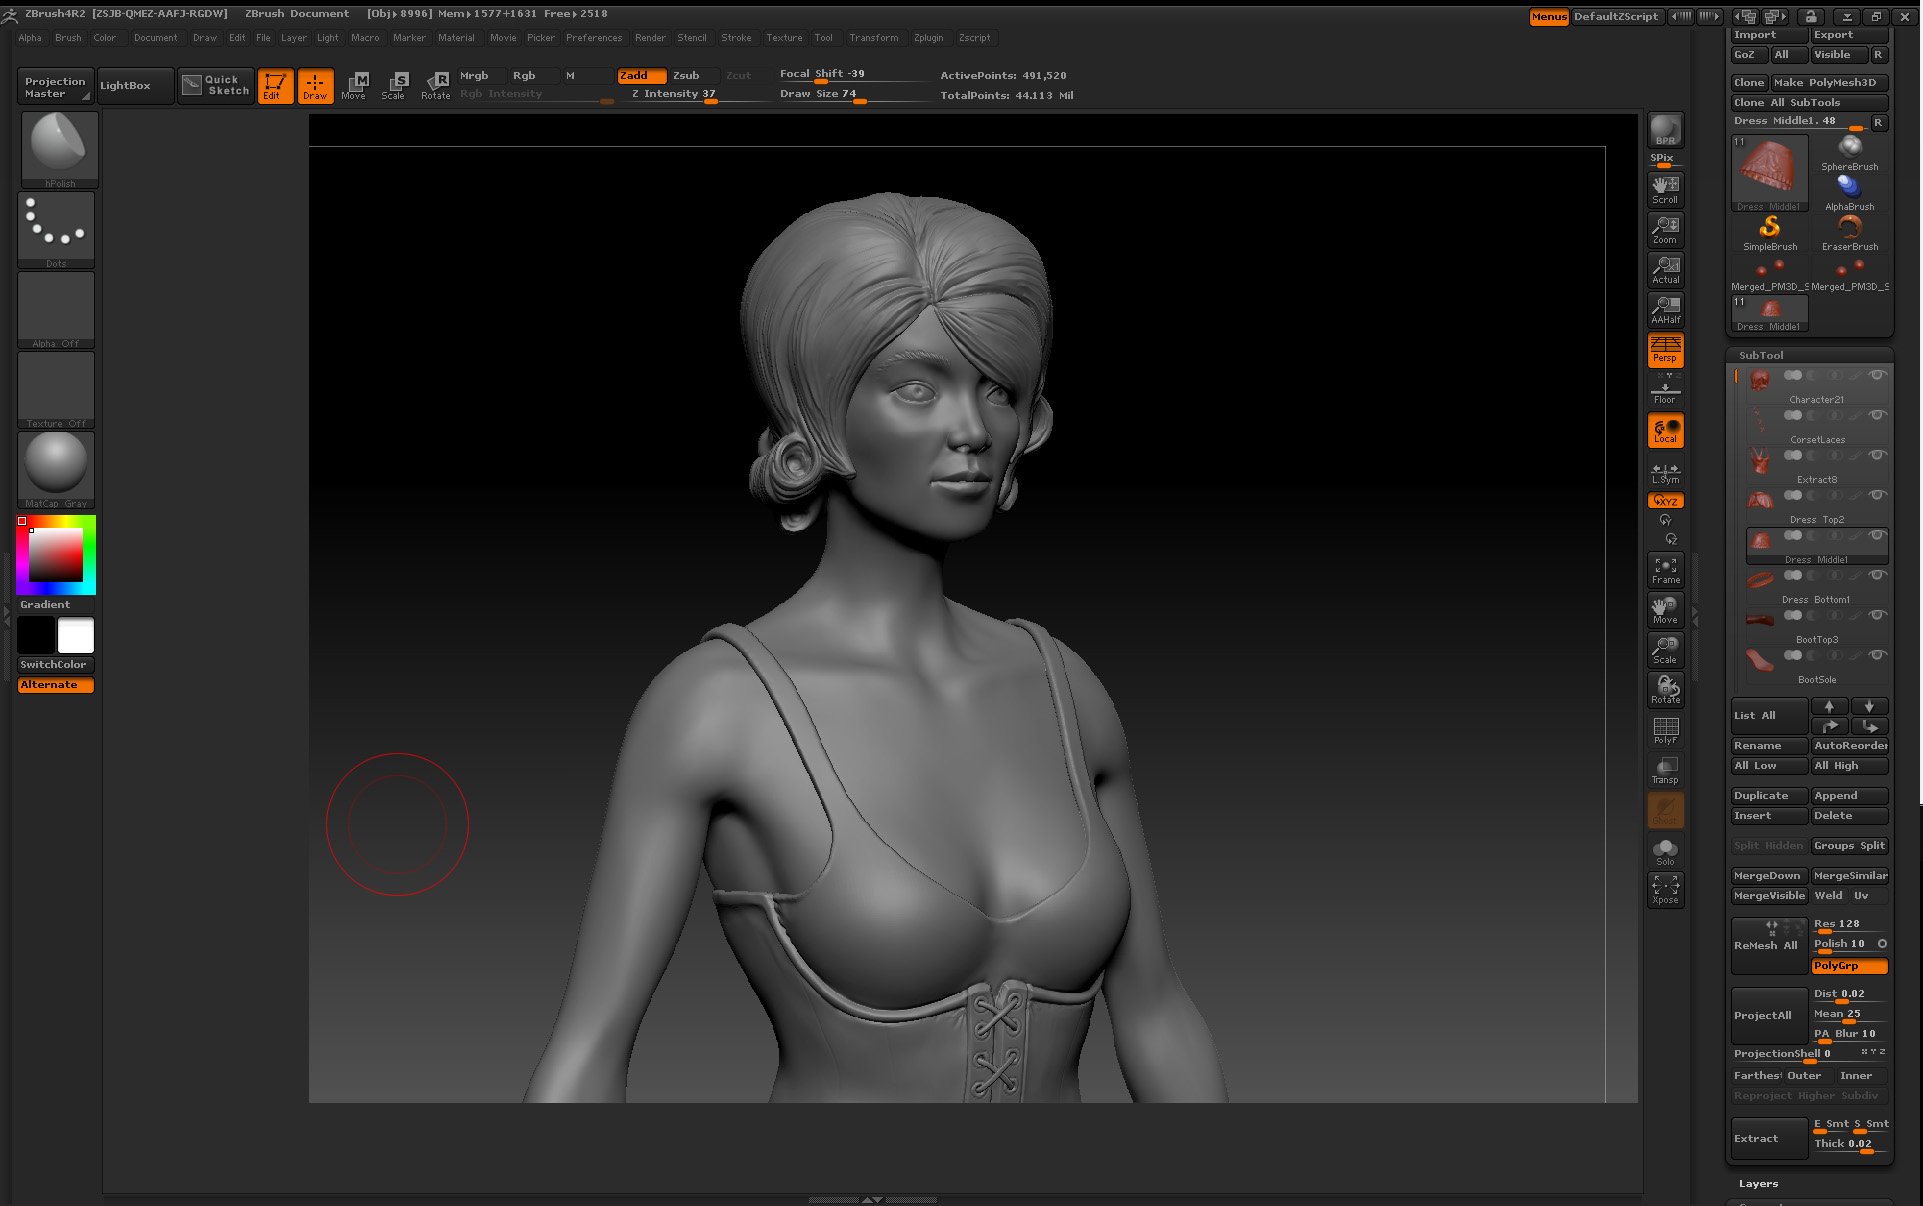Expand the Layers section
Image resolution: width=1923 pixels, height=1206 pixels.
[1758, 1184]
